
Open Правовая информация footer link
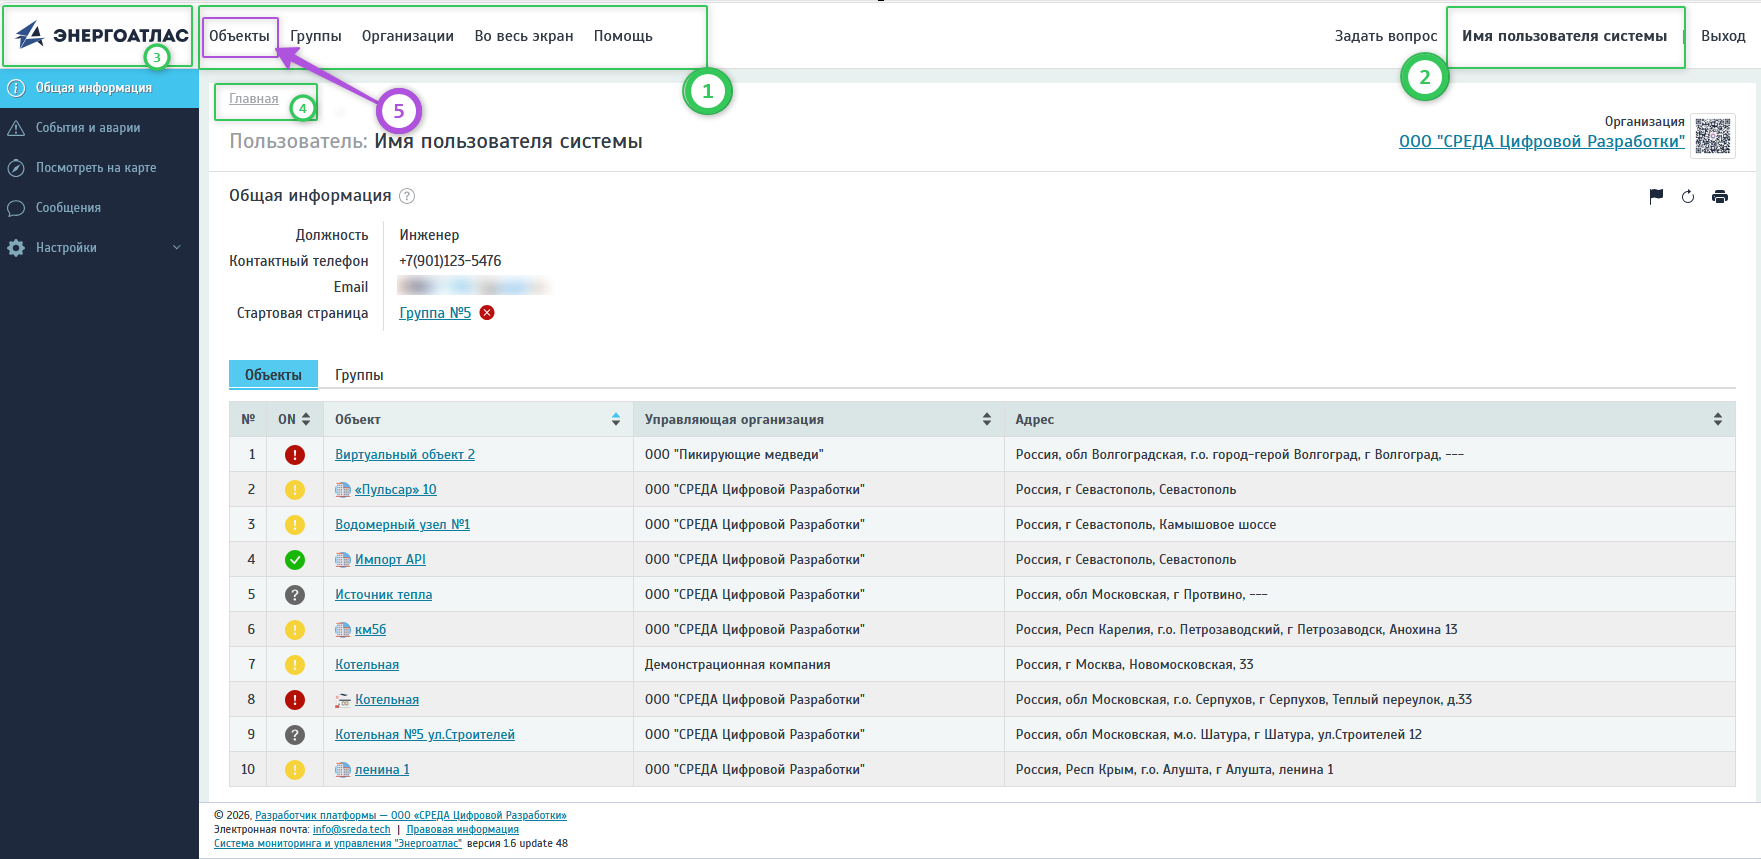coord(463,830)
